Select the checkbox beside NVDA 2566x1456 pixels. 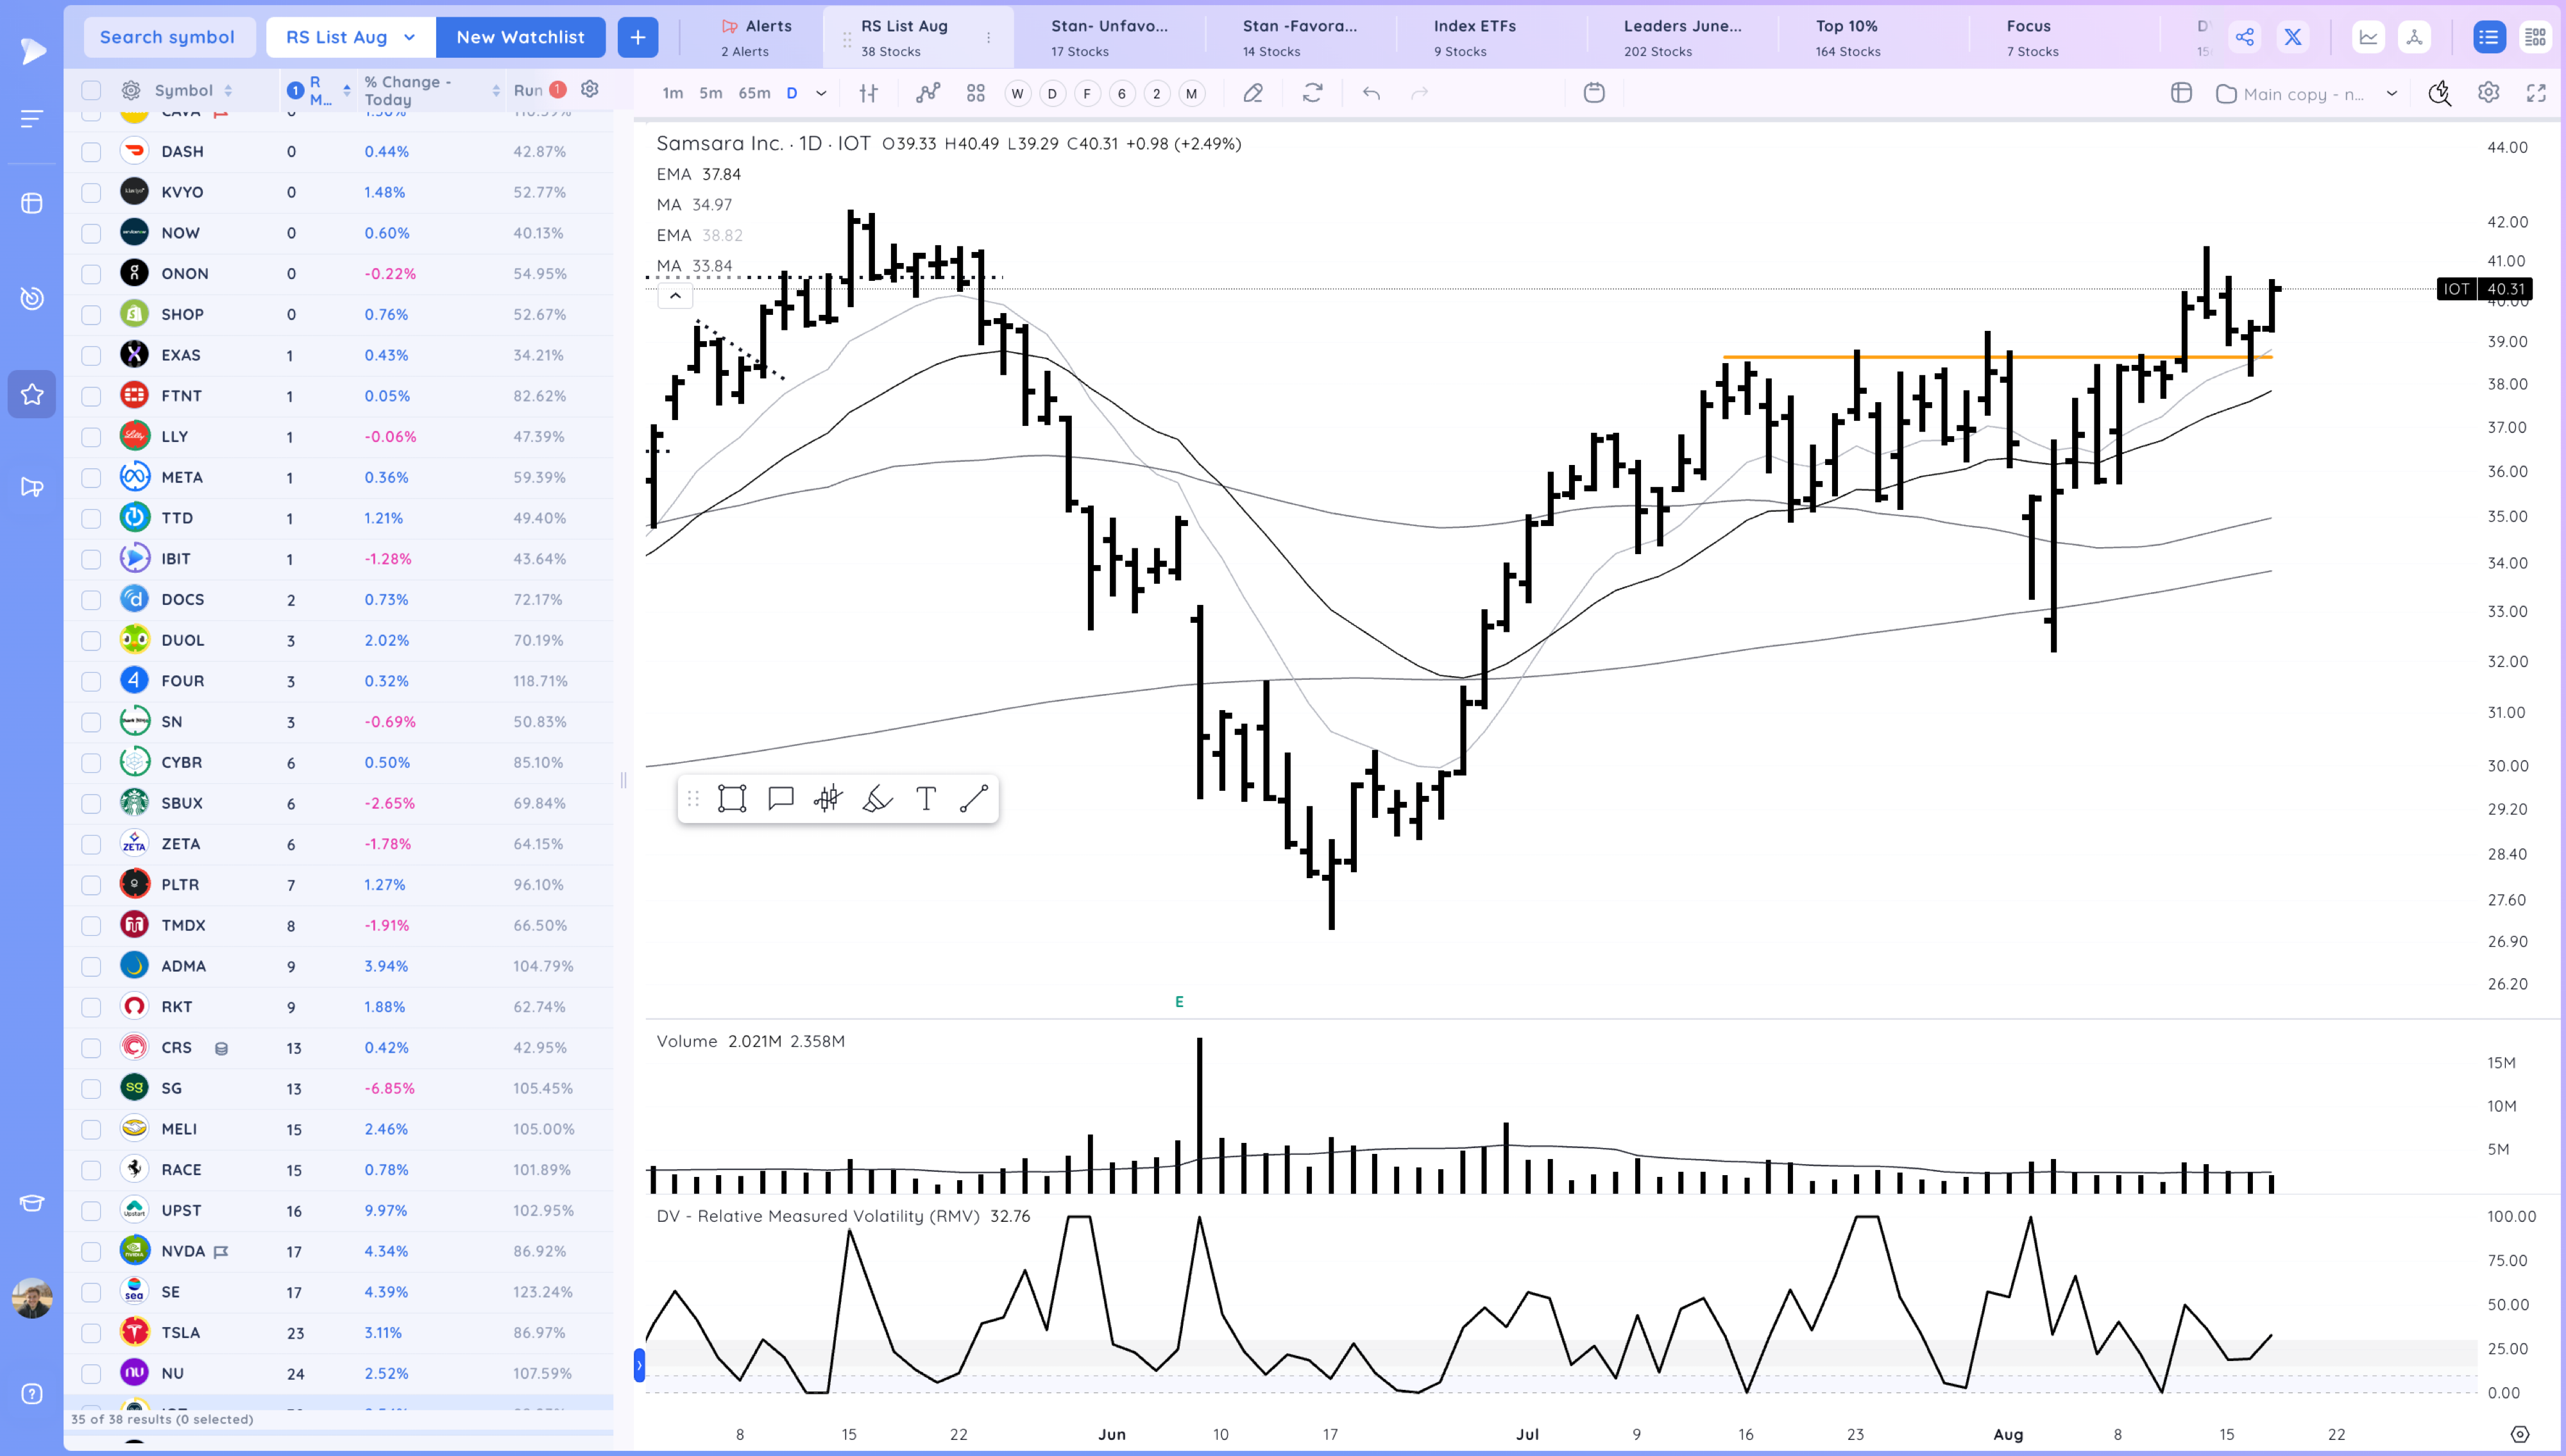(91, 1250)
